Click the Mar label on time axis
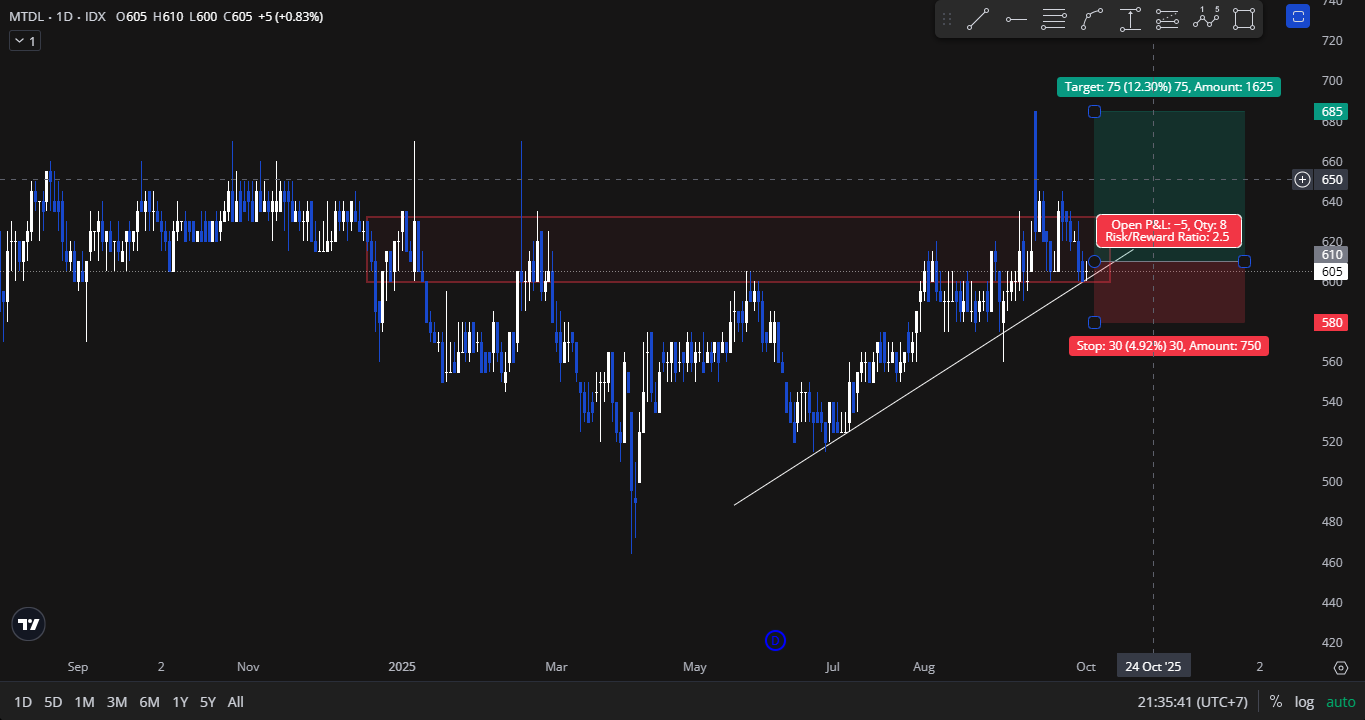This screenshot has height=720, width=1365. point(556,666)
